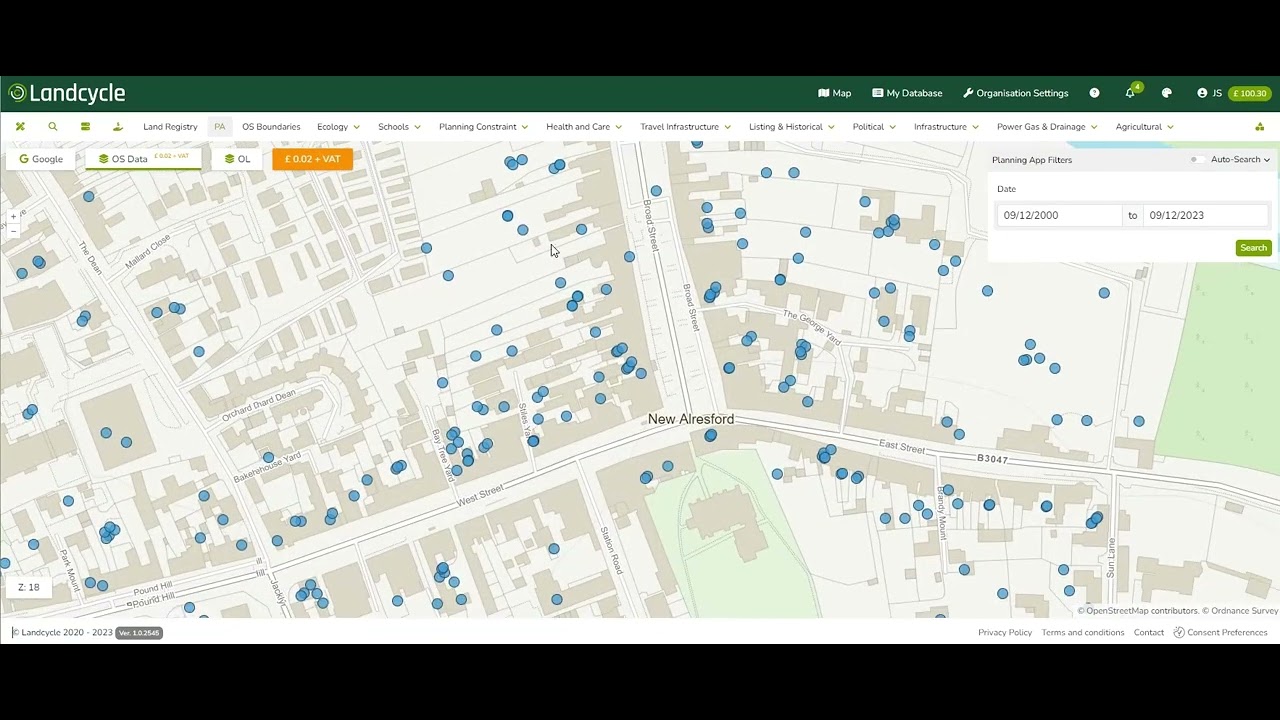Expand the Planning Constraint dropdown
This screenshot has width=1280, height=720.
pos(483,127)
